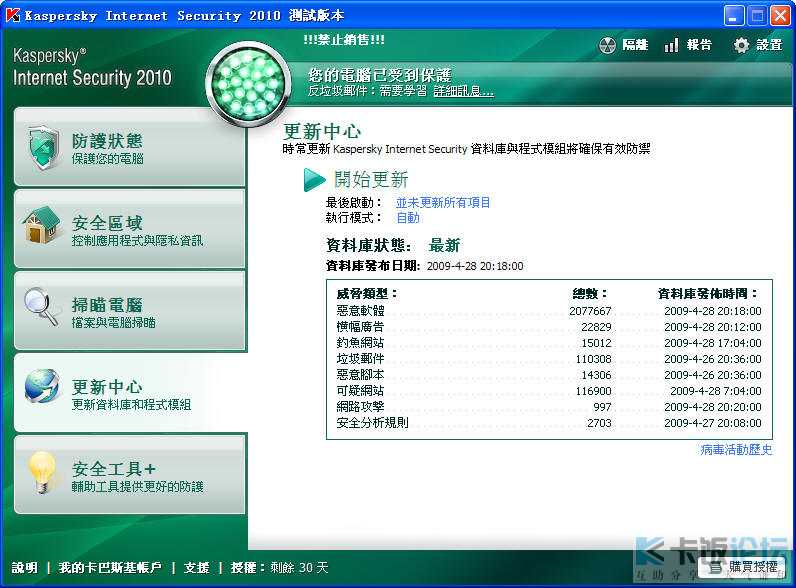This screenshot has width=796, height=588.
Task: Click the report bar-chart icon
Action: (671, 45)
